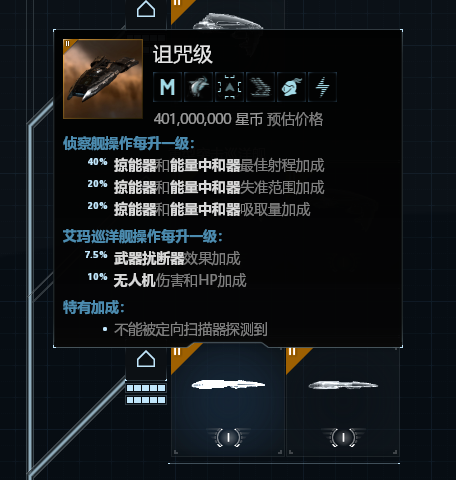Open the 无人机 link in the 10% bonus line

click(x=135, y=280)
